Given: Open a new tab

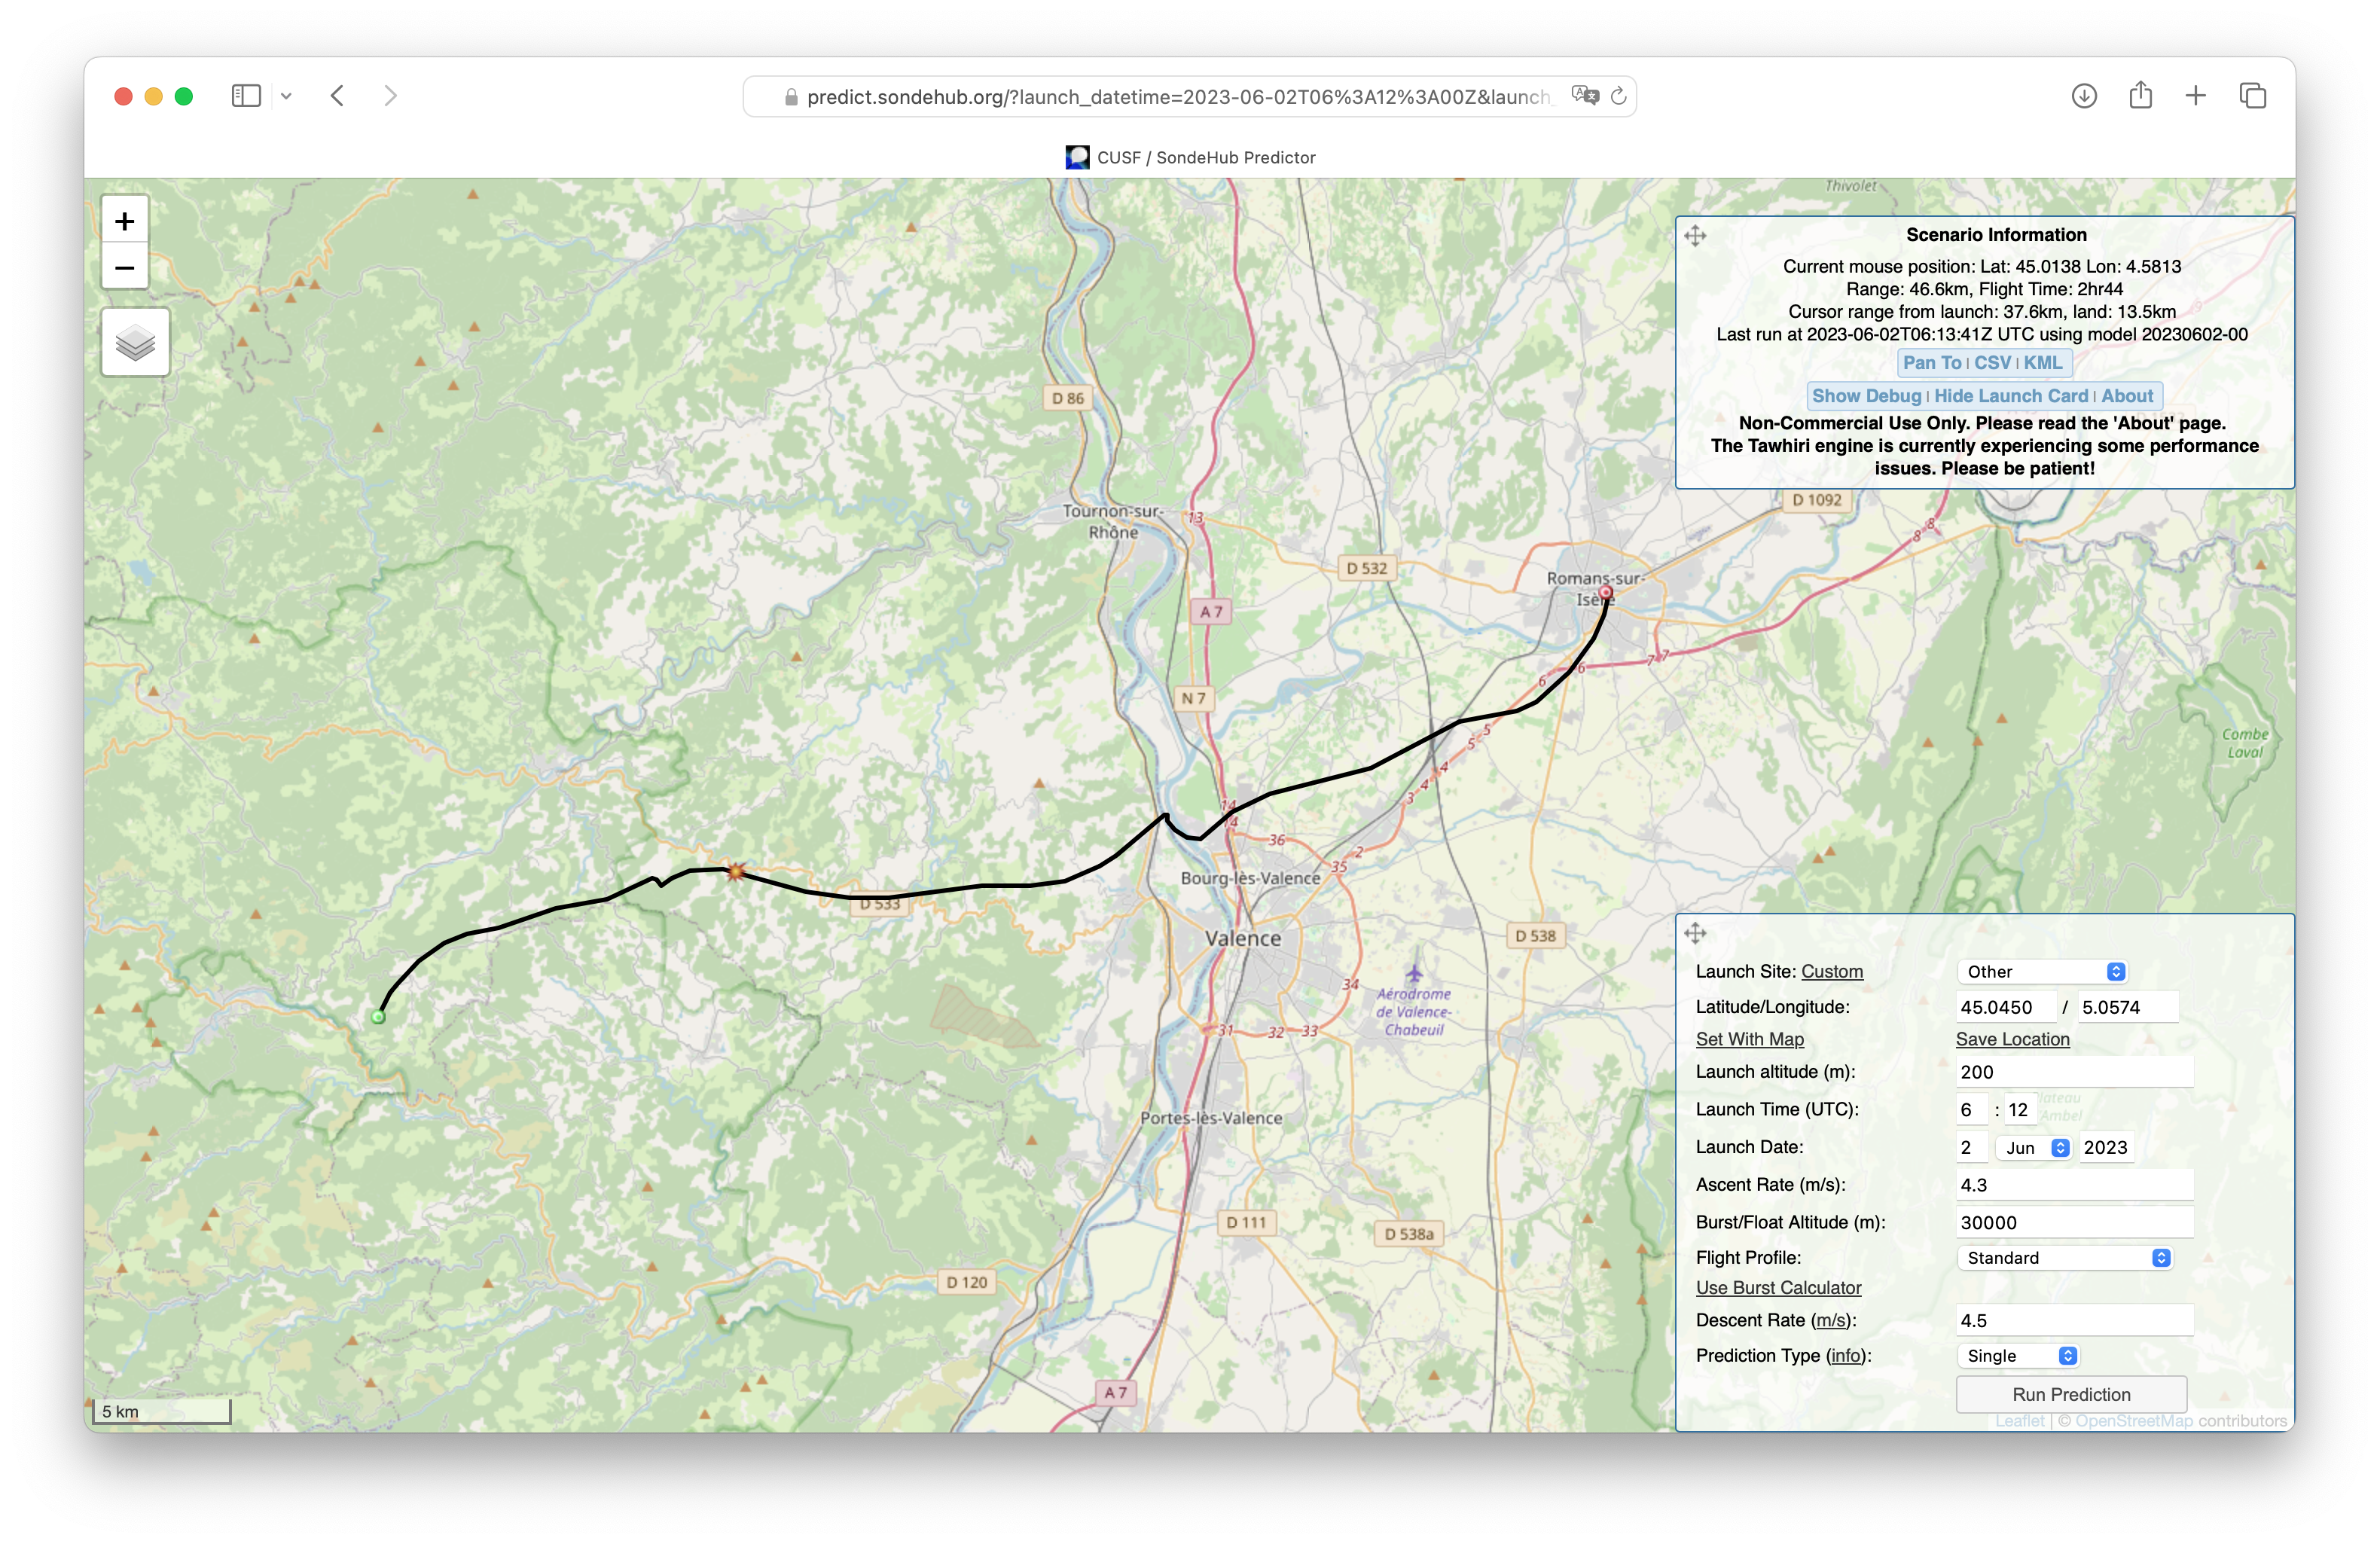Looking at the screenshot, I should coord(2196,96).
